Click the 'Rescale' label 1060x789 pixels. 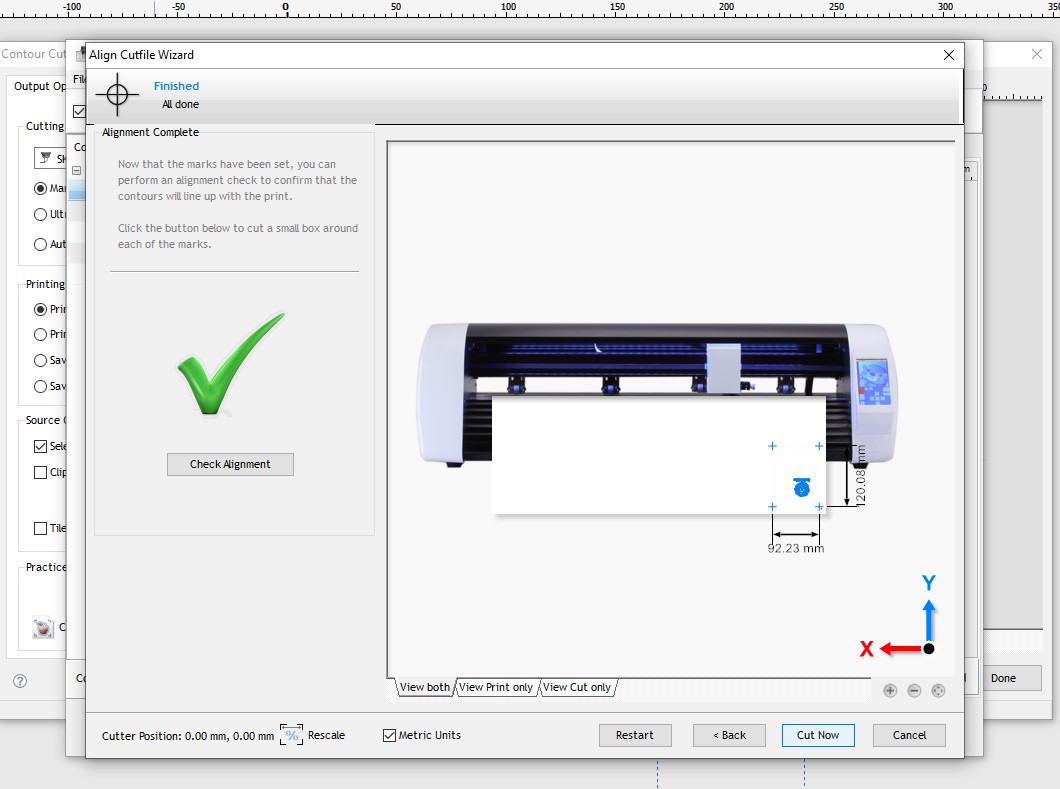click(327, 735)
